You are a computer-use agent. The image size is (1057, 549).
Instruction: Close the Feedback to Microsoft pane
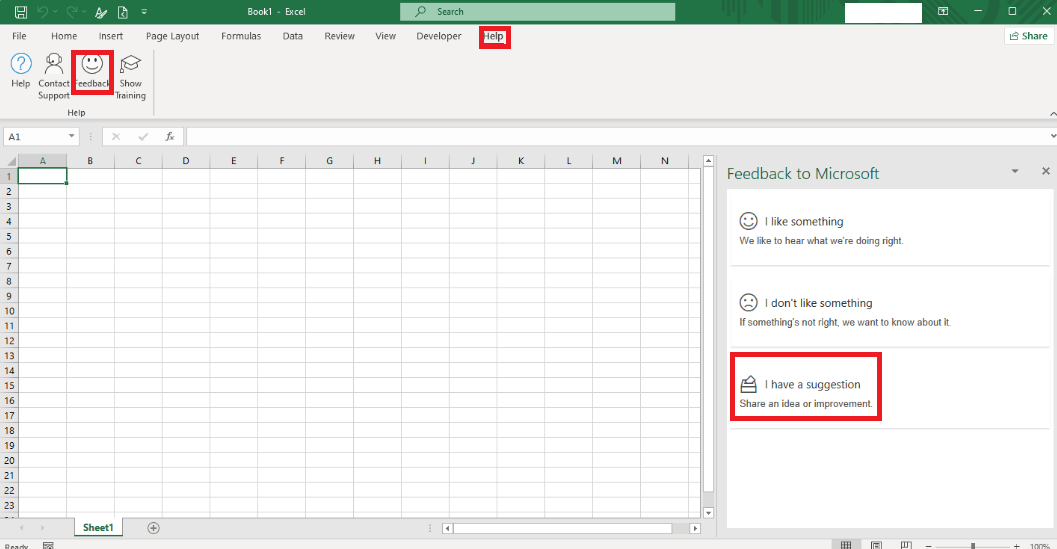click(1046, 171)
